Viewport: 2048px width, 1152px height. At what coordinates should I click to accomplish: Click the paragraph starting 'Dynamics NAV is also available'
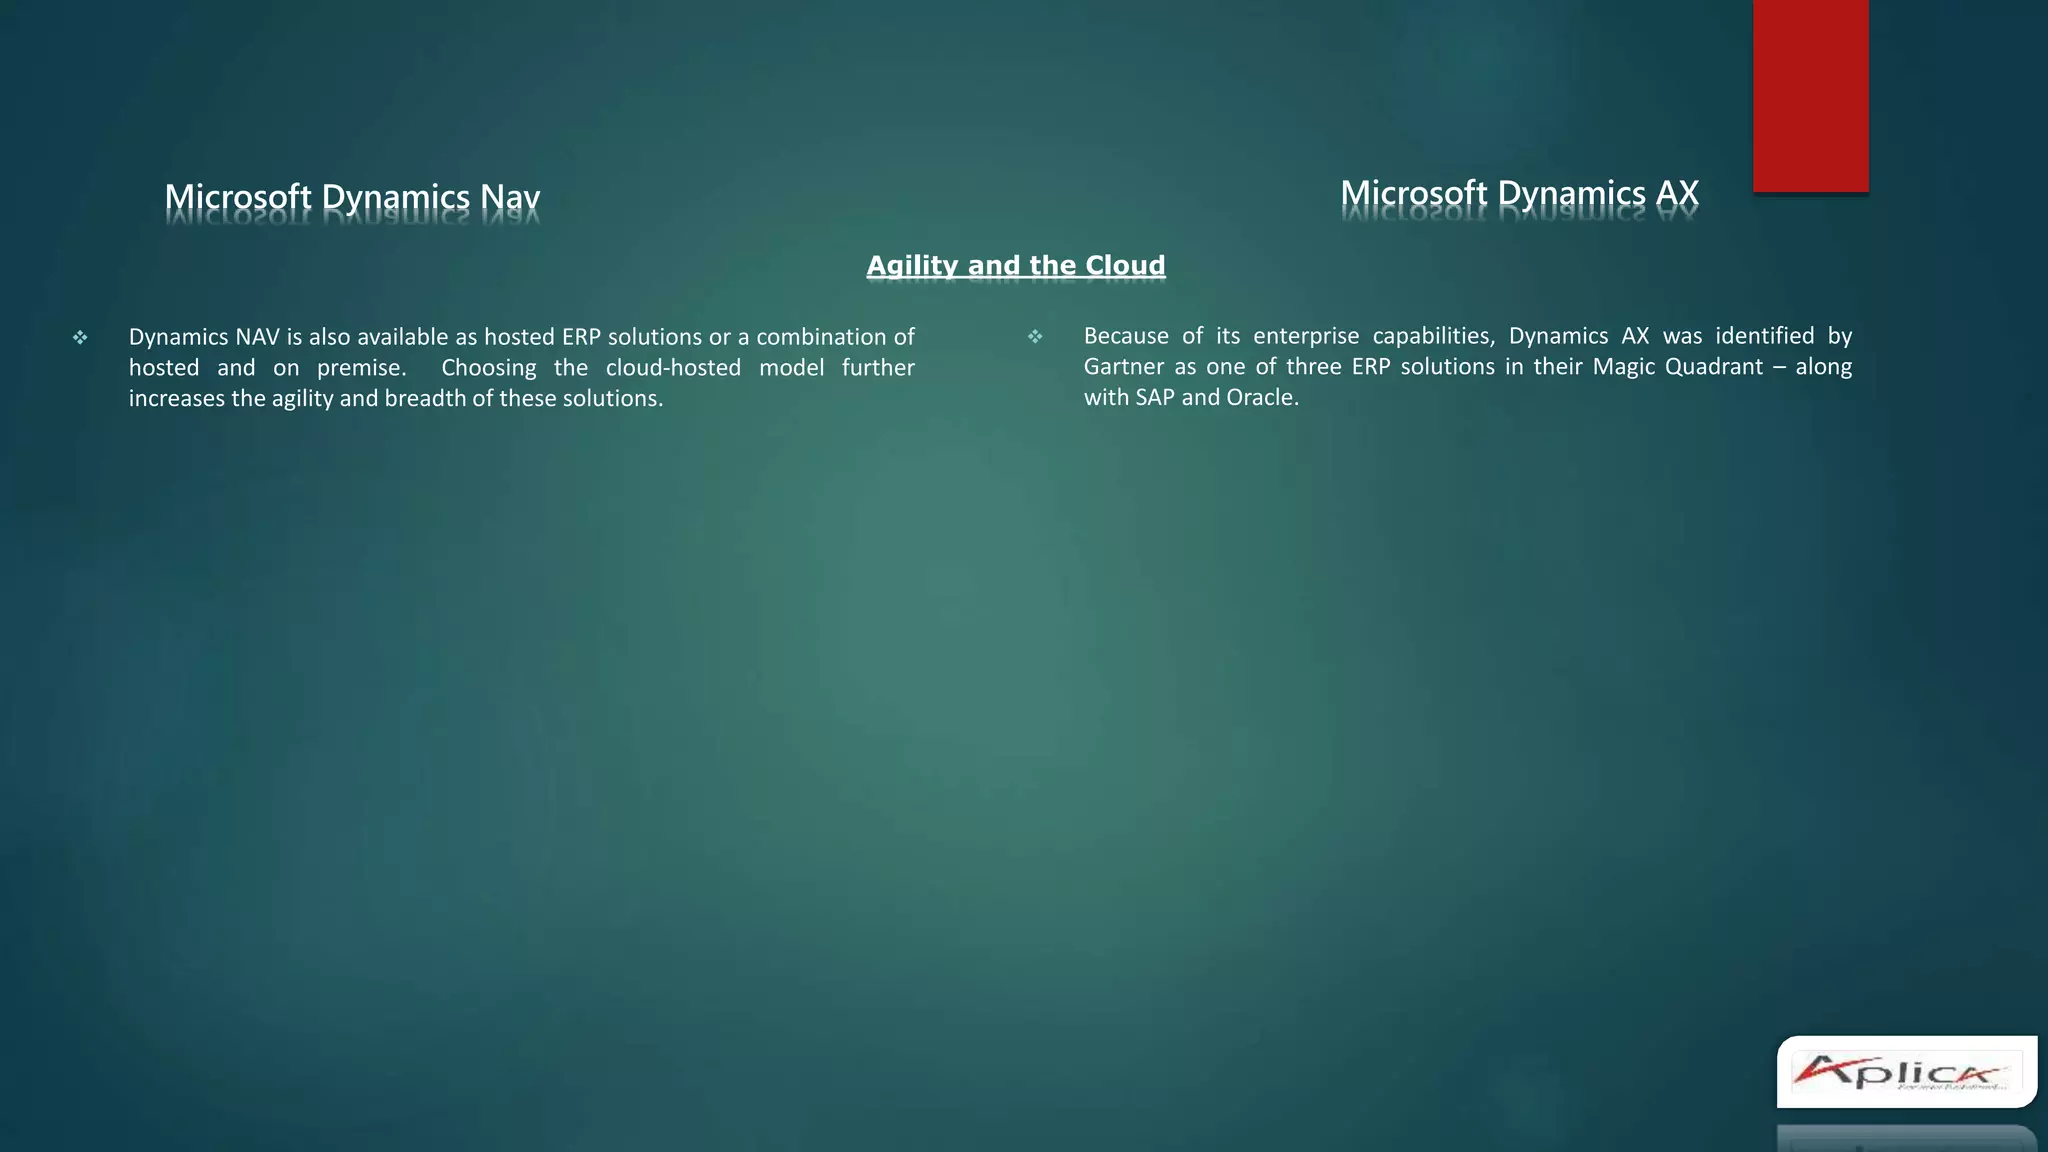pos(521,367)
